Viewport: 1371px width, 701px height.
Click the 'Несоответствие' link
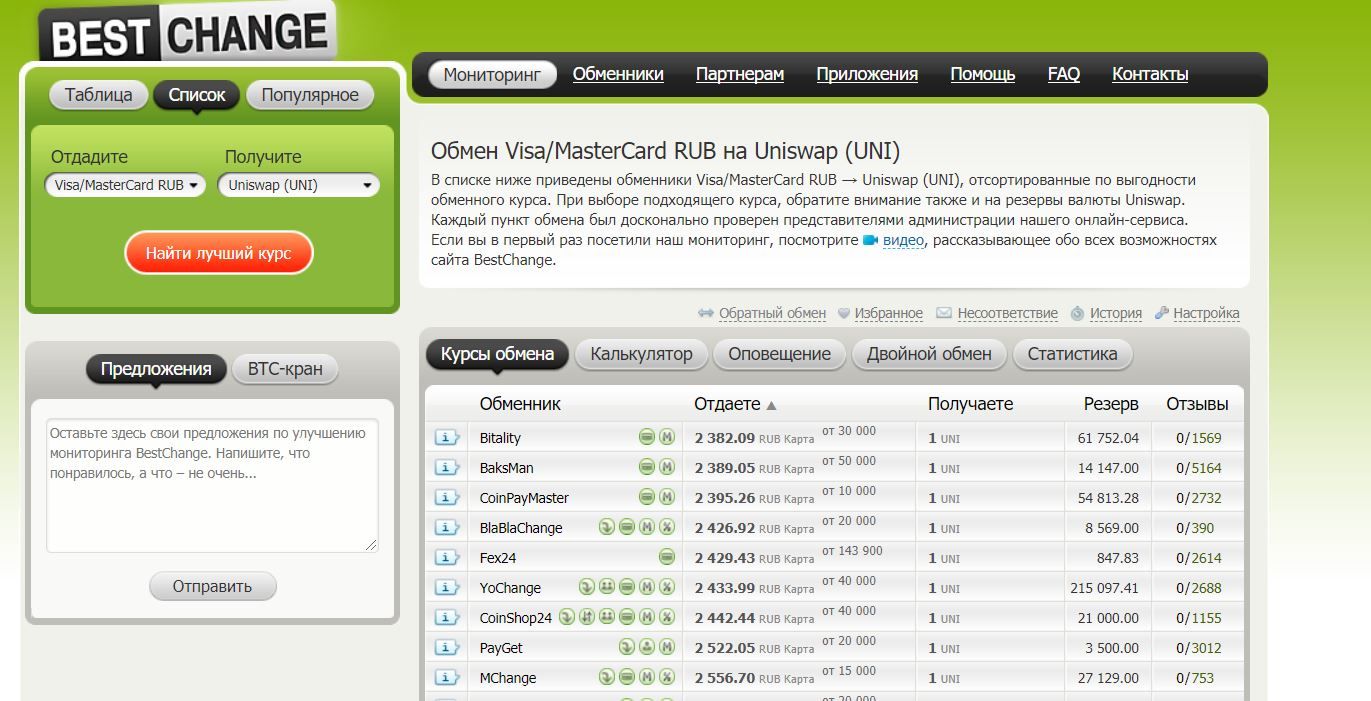pos(1007,313)
